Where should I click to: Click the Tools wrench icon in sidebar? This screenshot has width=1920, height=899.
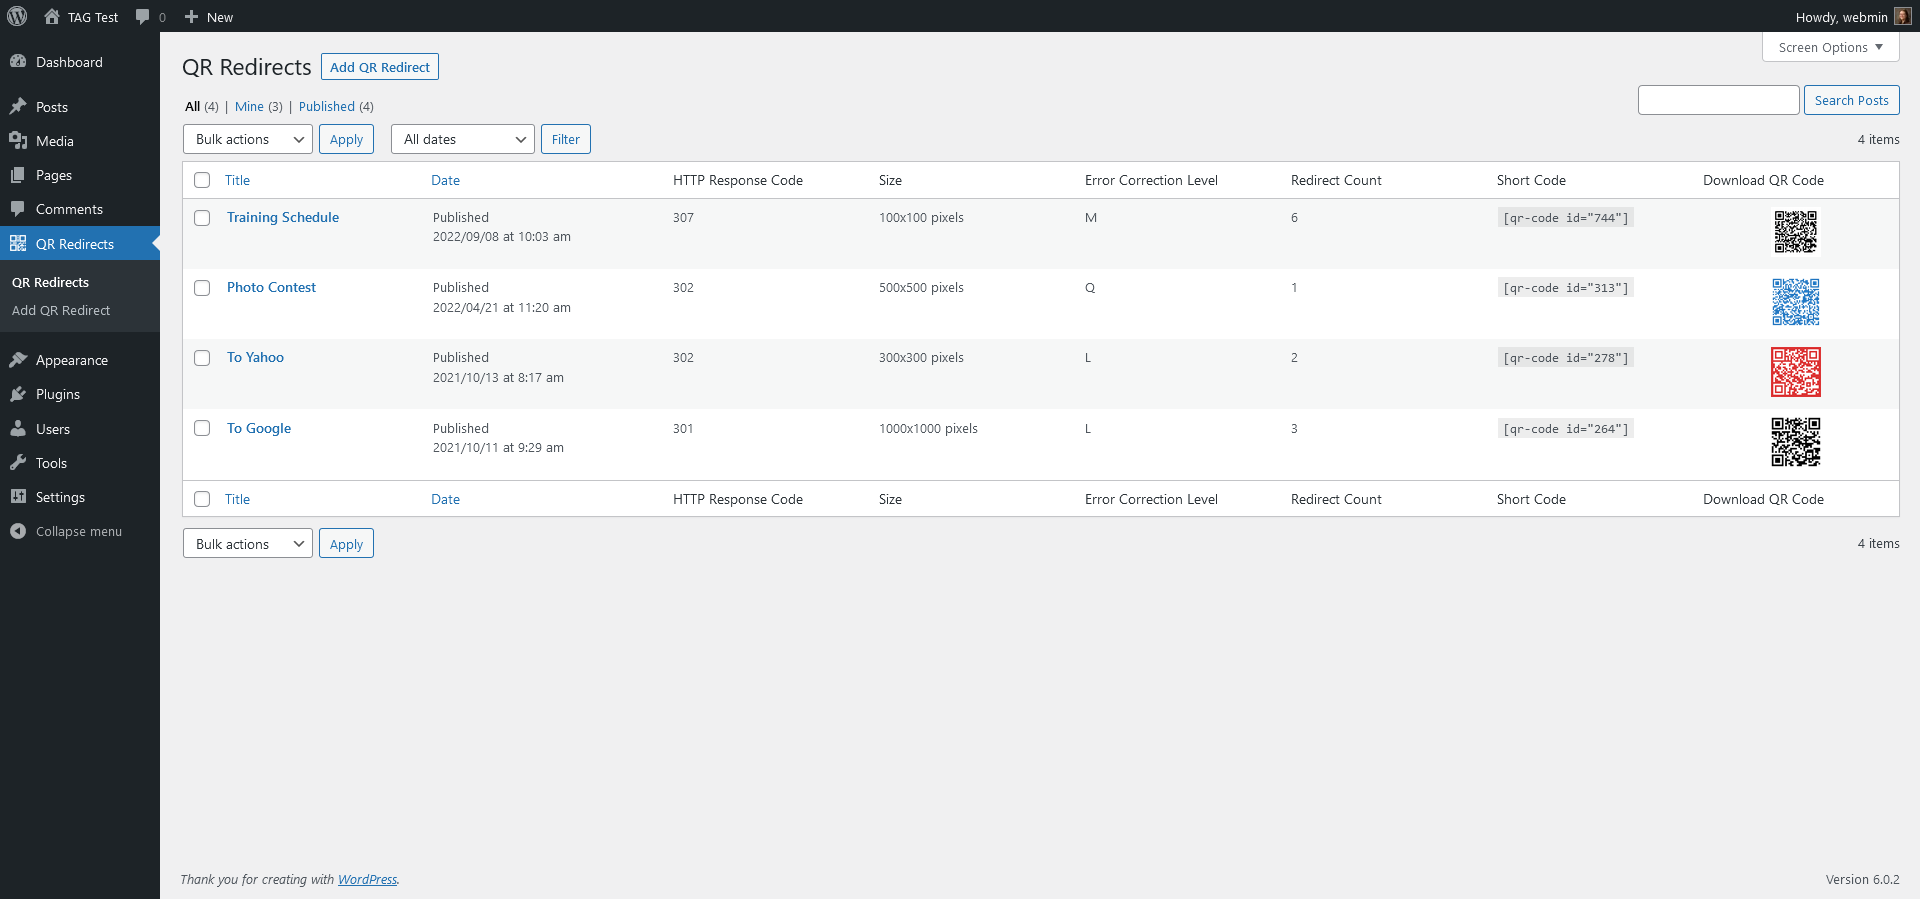(x=18, y=463)
